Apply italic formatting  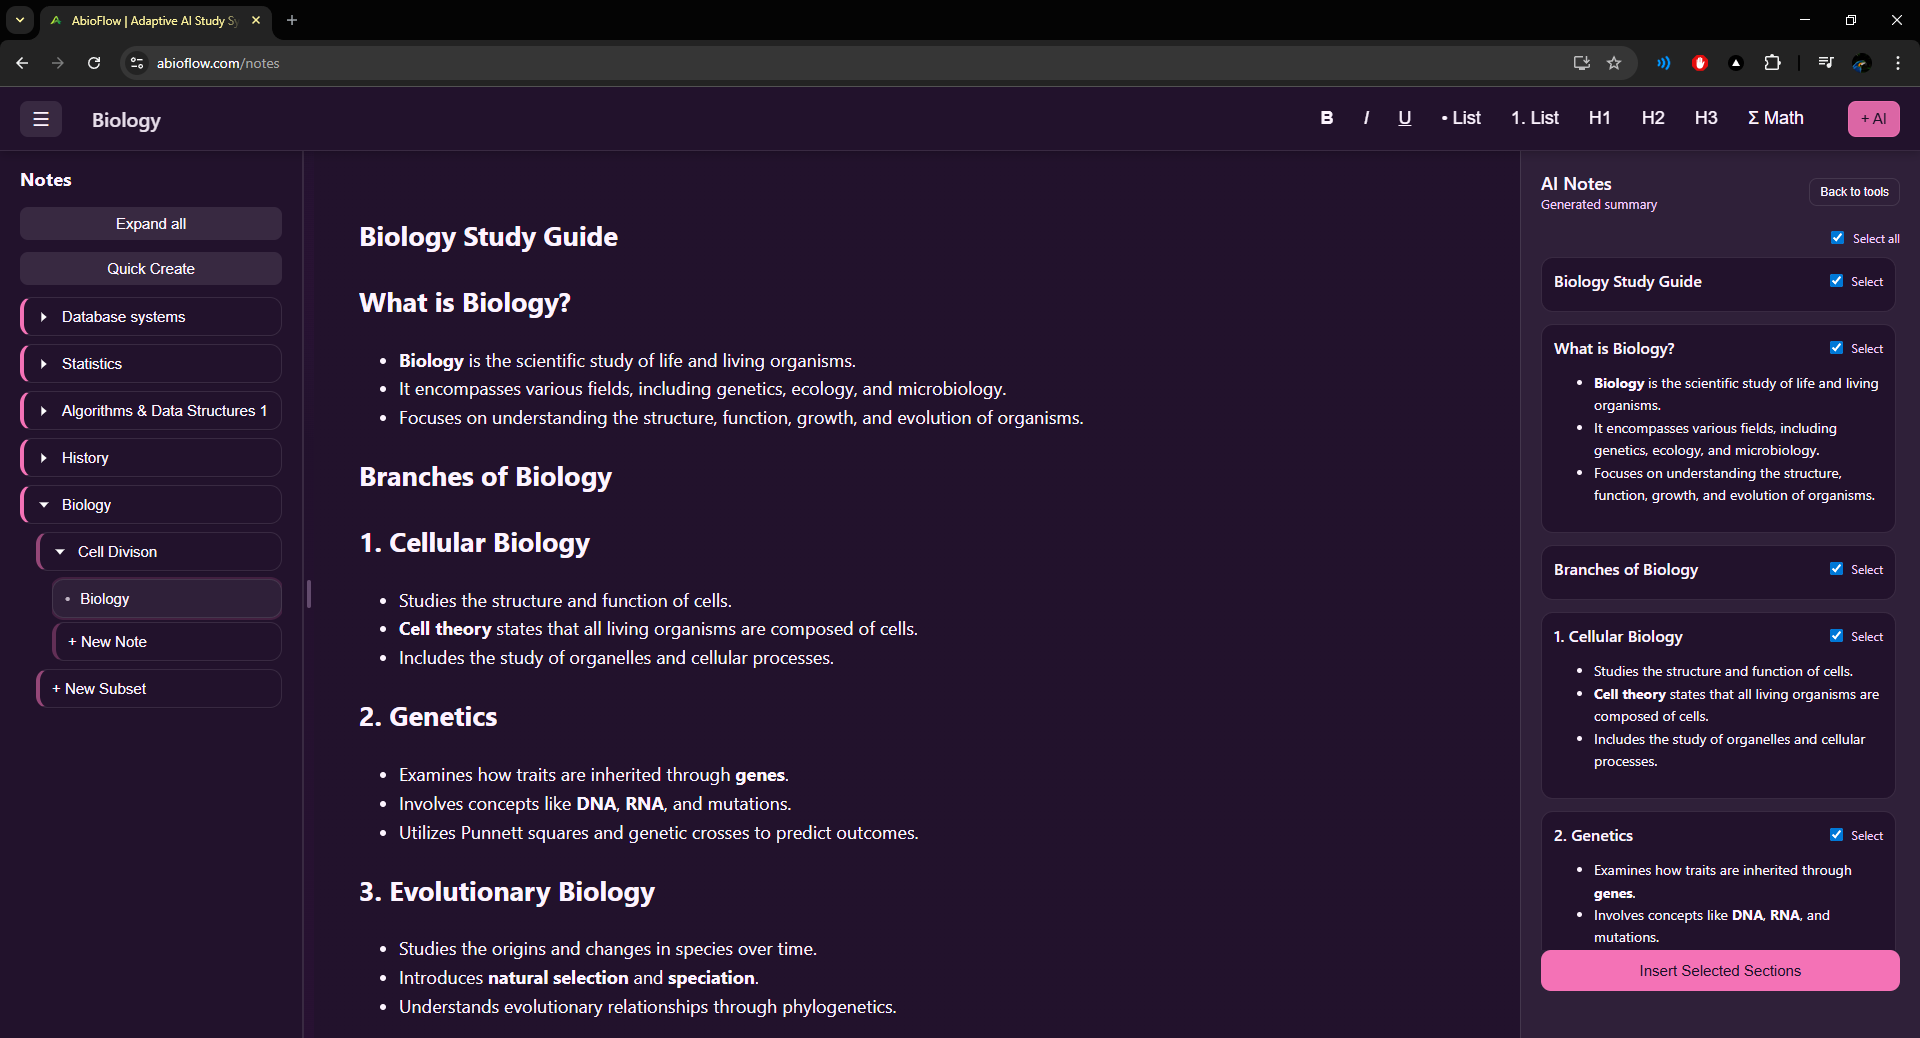1366,118
